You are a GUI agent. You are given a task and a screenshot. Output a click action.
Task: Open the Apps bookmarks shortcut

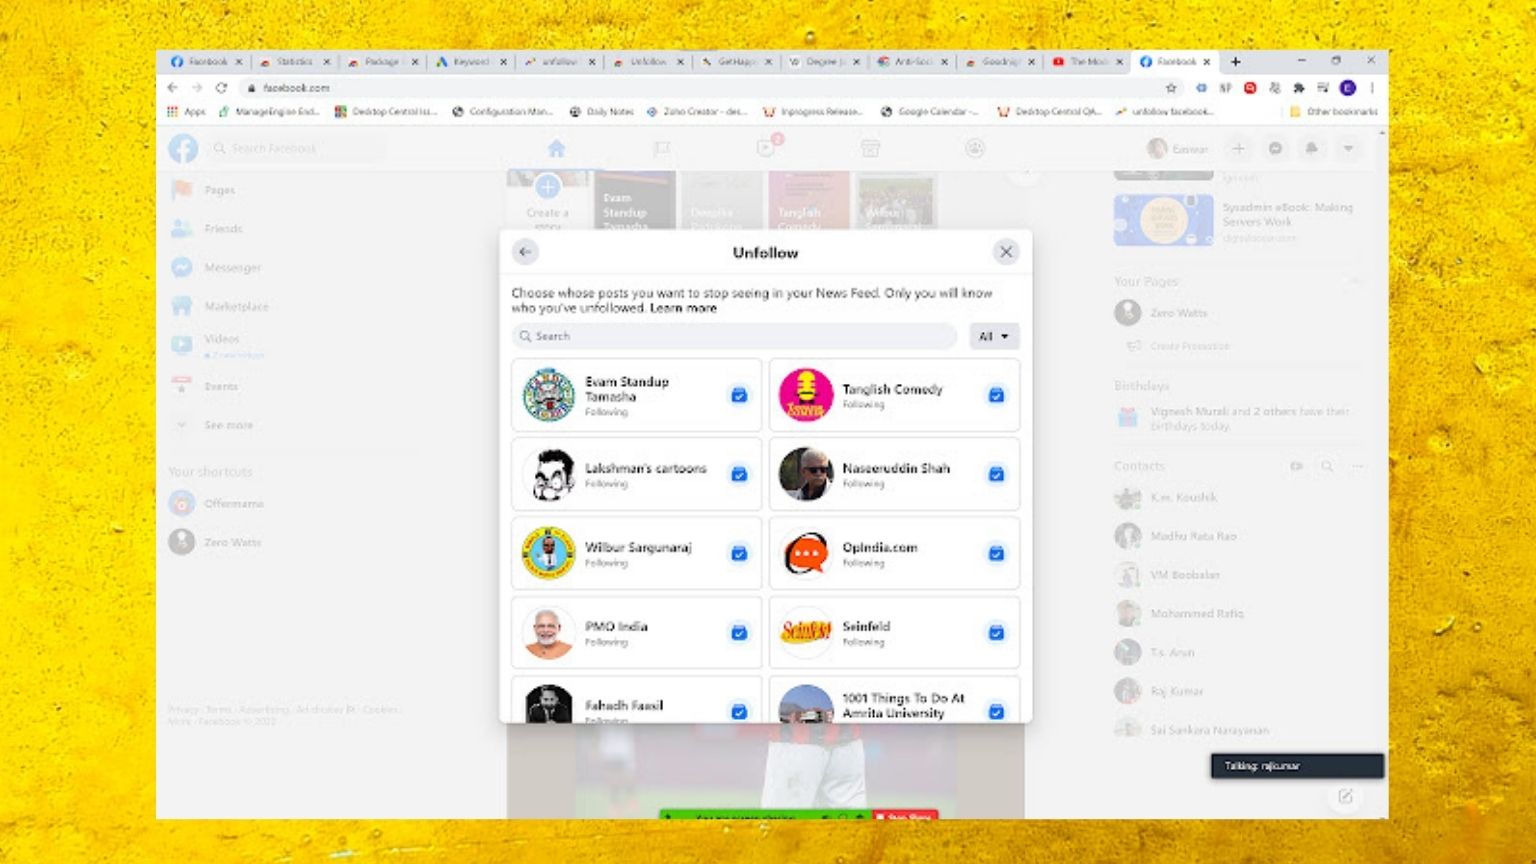[x=186, y=111]
